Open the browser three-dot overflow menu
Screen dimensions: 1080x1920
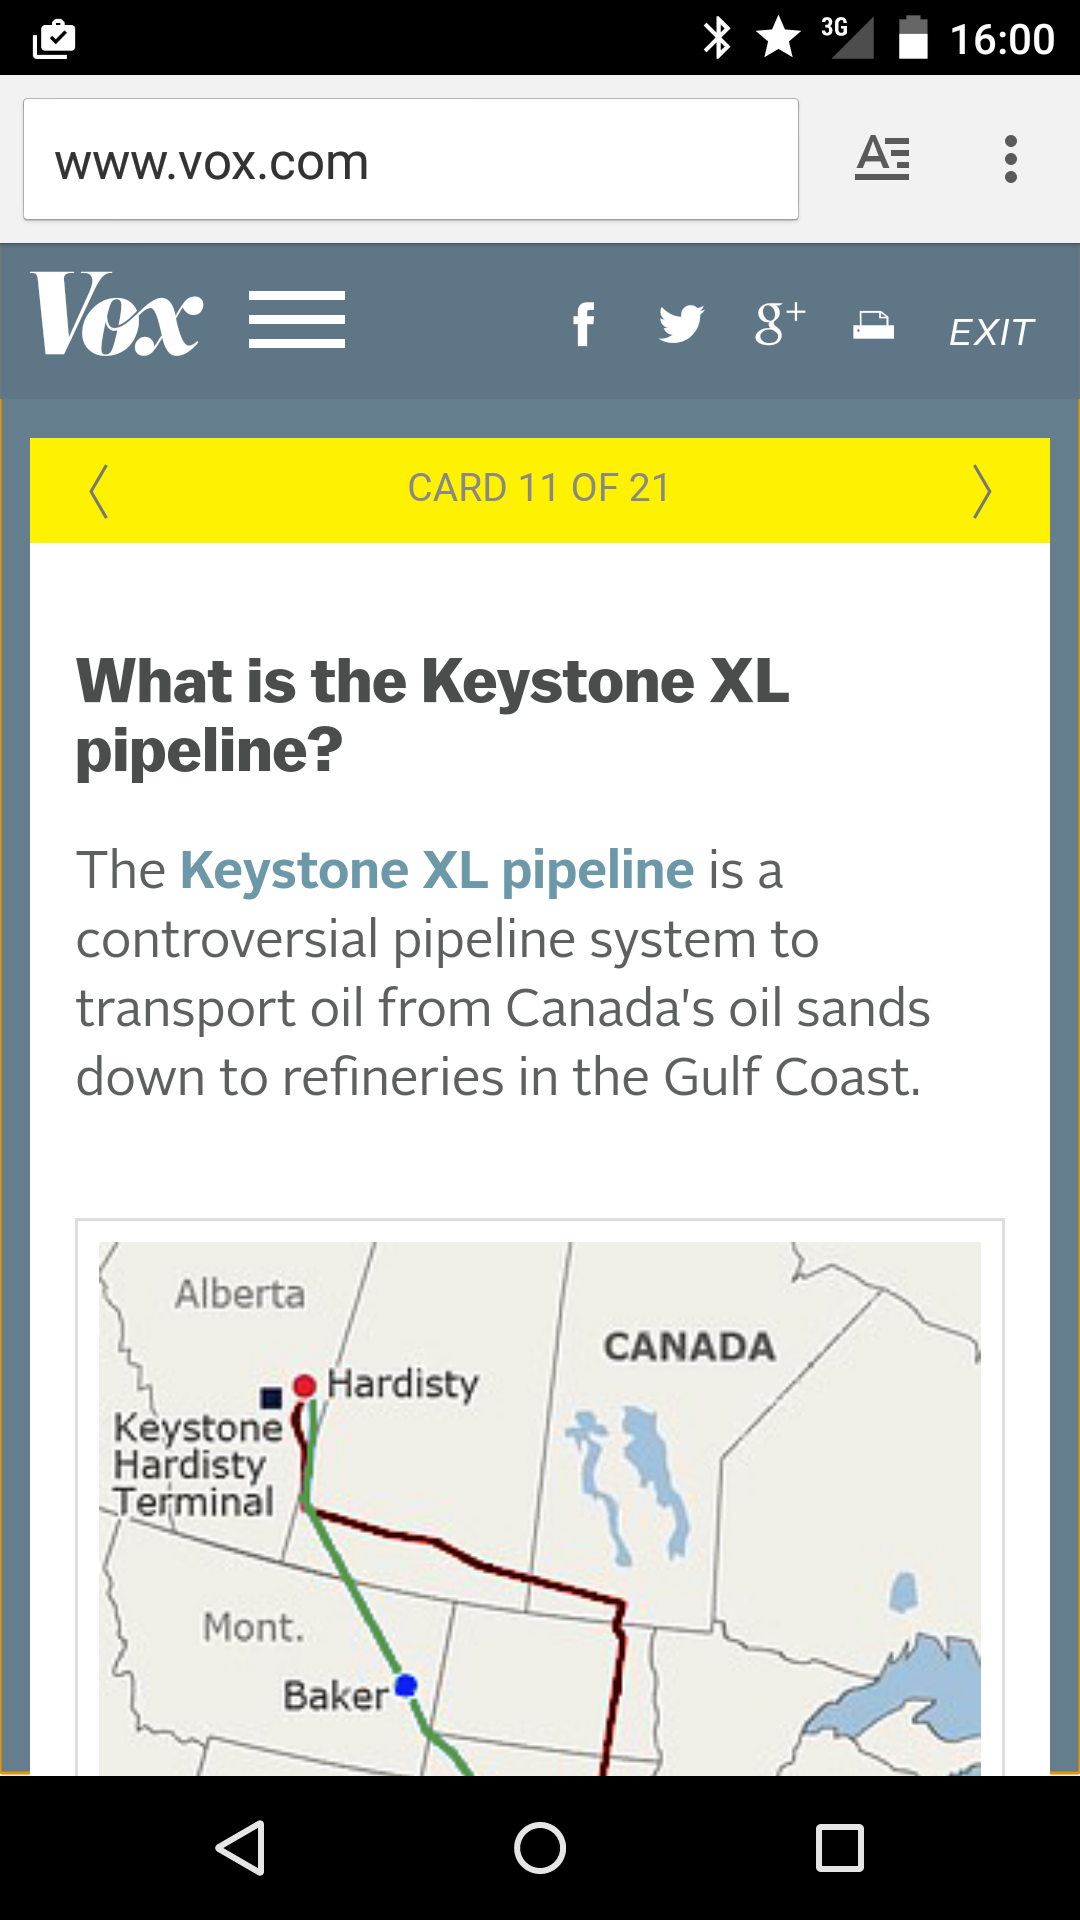click(x=1011, y=159)
